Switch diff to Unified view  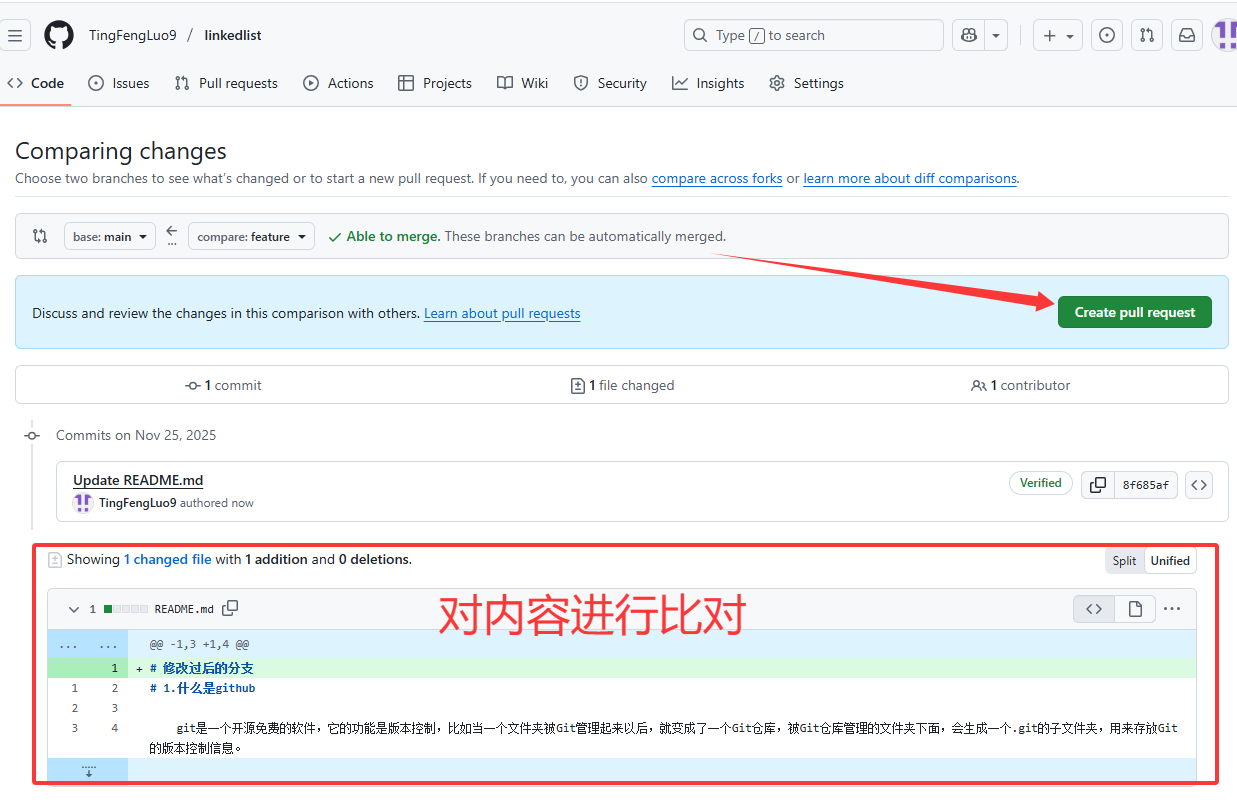1170,560
